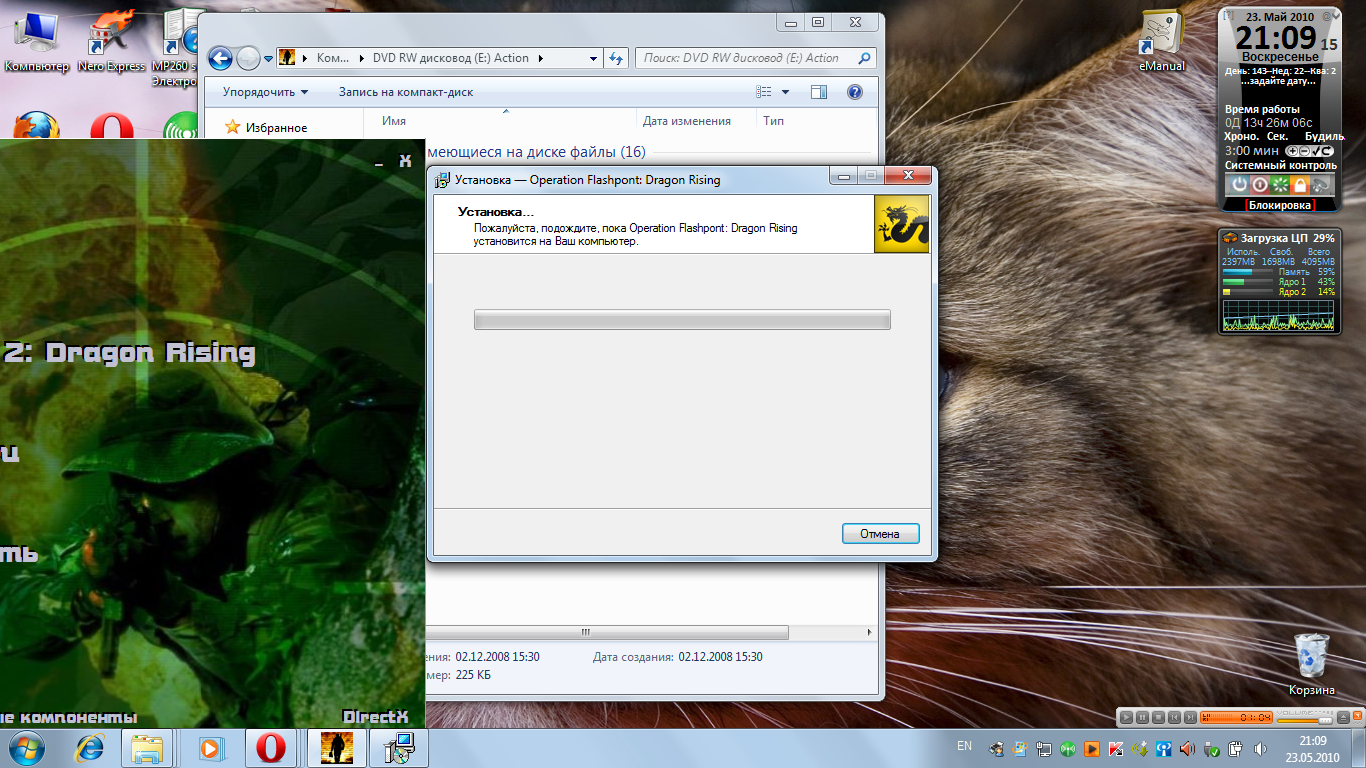Screen dimensions: 1366x768
Task: Open Kaspersky tray icon
Action: [1116, 748]
